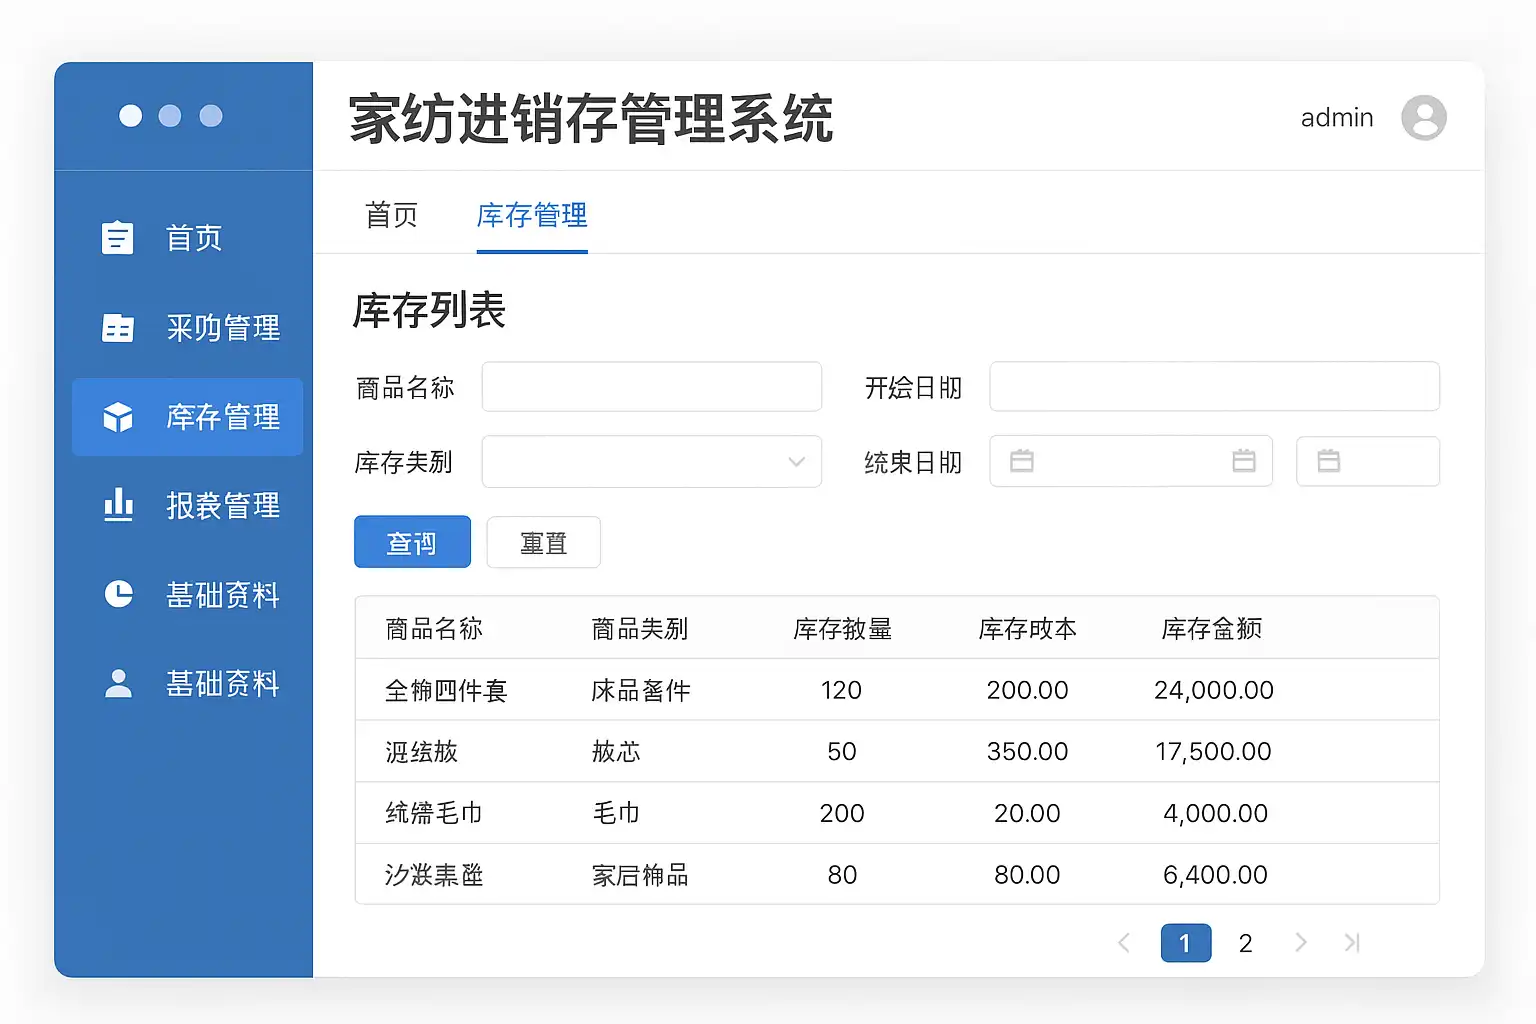Jump to last page in pagination
The image size is (1536, 1024).
1352,943
